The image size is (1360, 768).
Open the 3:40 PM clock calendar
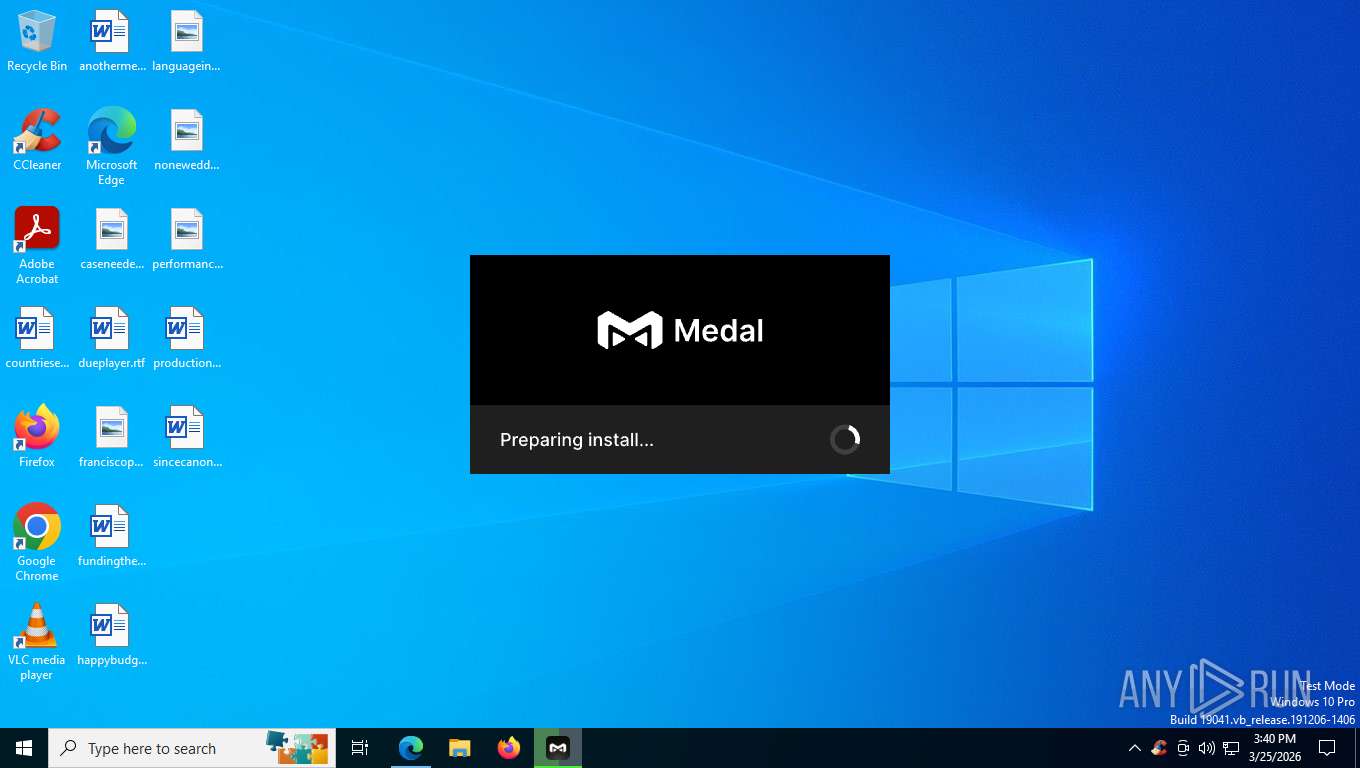(x=1274, y=748)
